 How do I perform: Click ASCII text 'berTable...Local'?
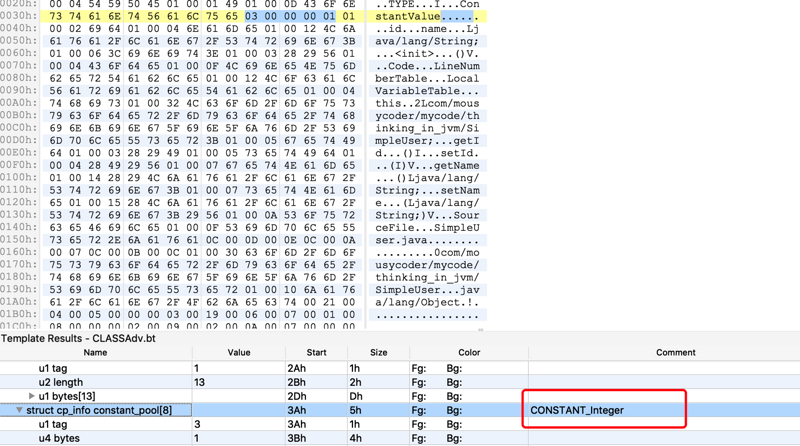point(427,79)
